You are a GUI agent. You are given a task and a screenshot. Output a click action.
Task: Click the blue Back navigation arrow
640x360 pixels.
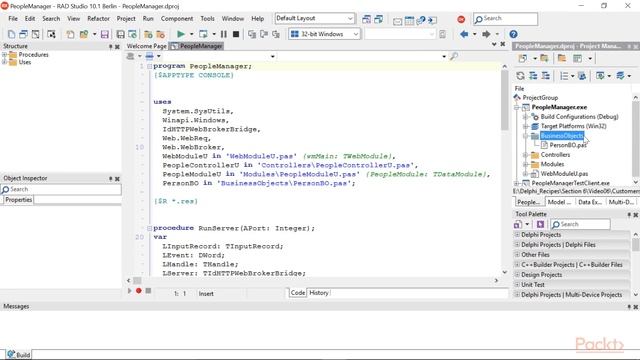pos(464,34)
